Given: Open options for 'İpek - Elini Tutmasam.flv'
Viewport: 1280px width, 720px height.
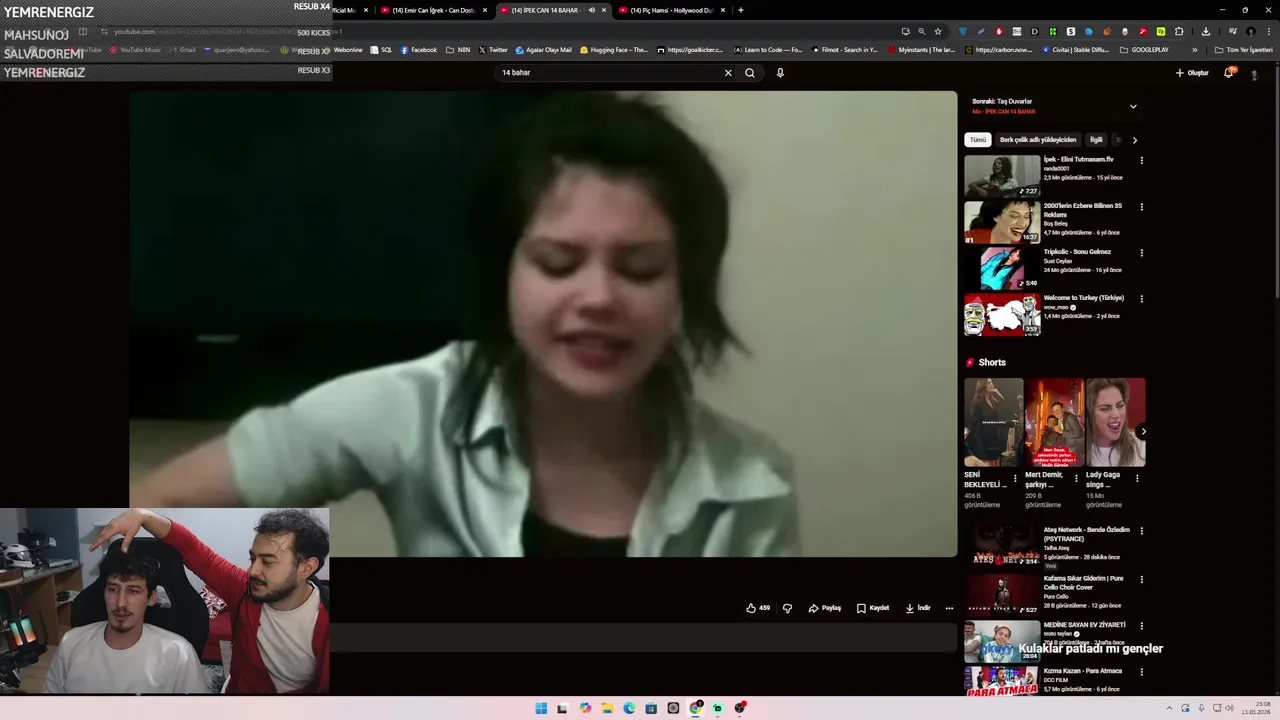Looking at the screenshot, I should point(1141,160).
